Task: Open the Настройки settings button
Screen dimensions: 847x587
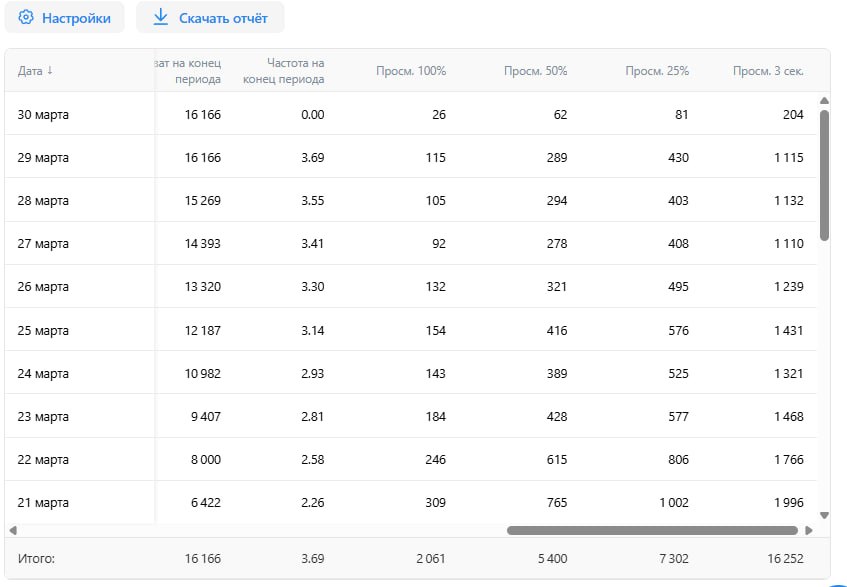Action: pos(64,17)
